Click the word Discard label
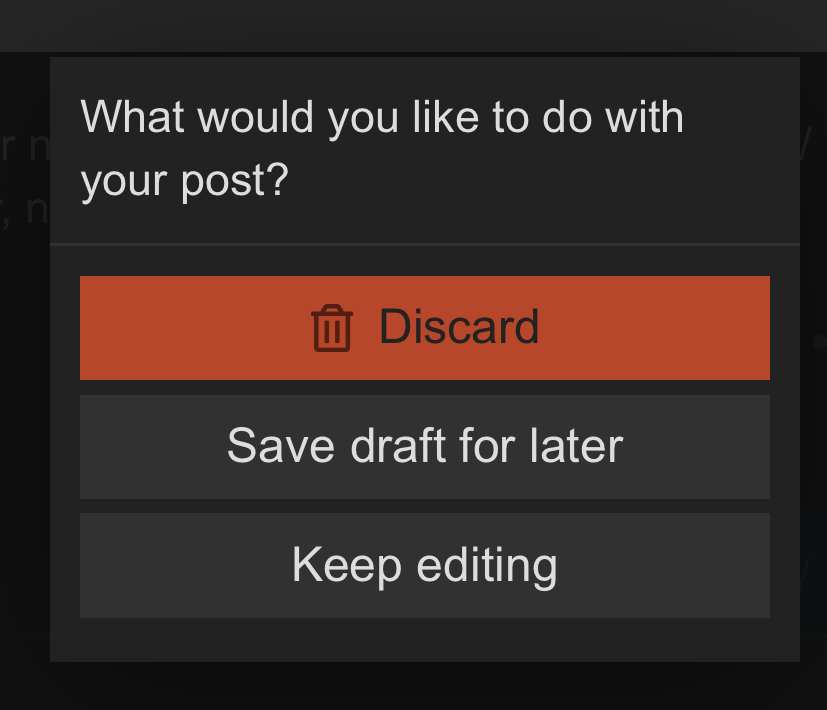 click(x=459, y=327)
